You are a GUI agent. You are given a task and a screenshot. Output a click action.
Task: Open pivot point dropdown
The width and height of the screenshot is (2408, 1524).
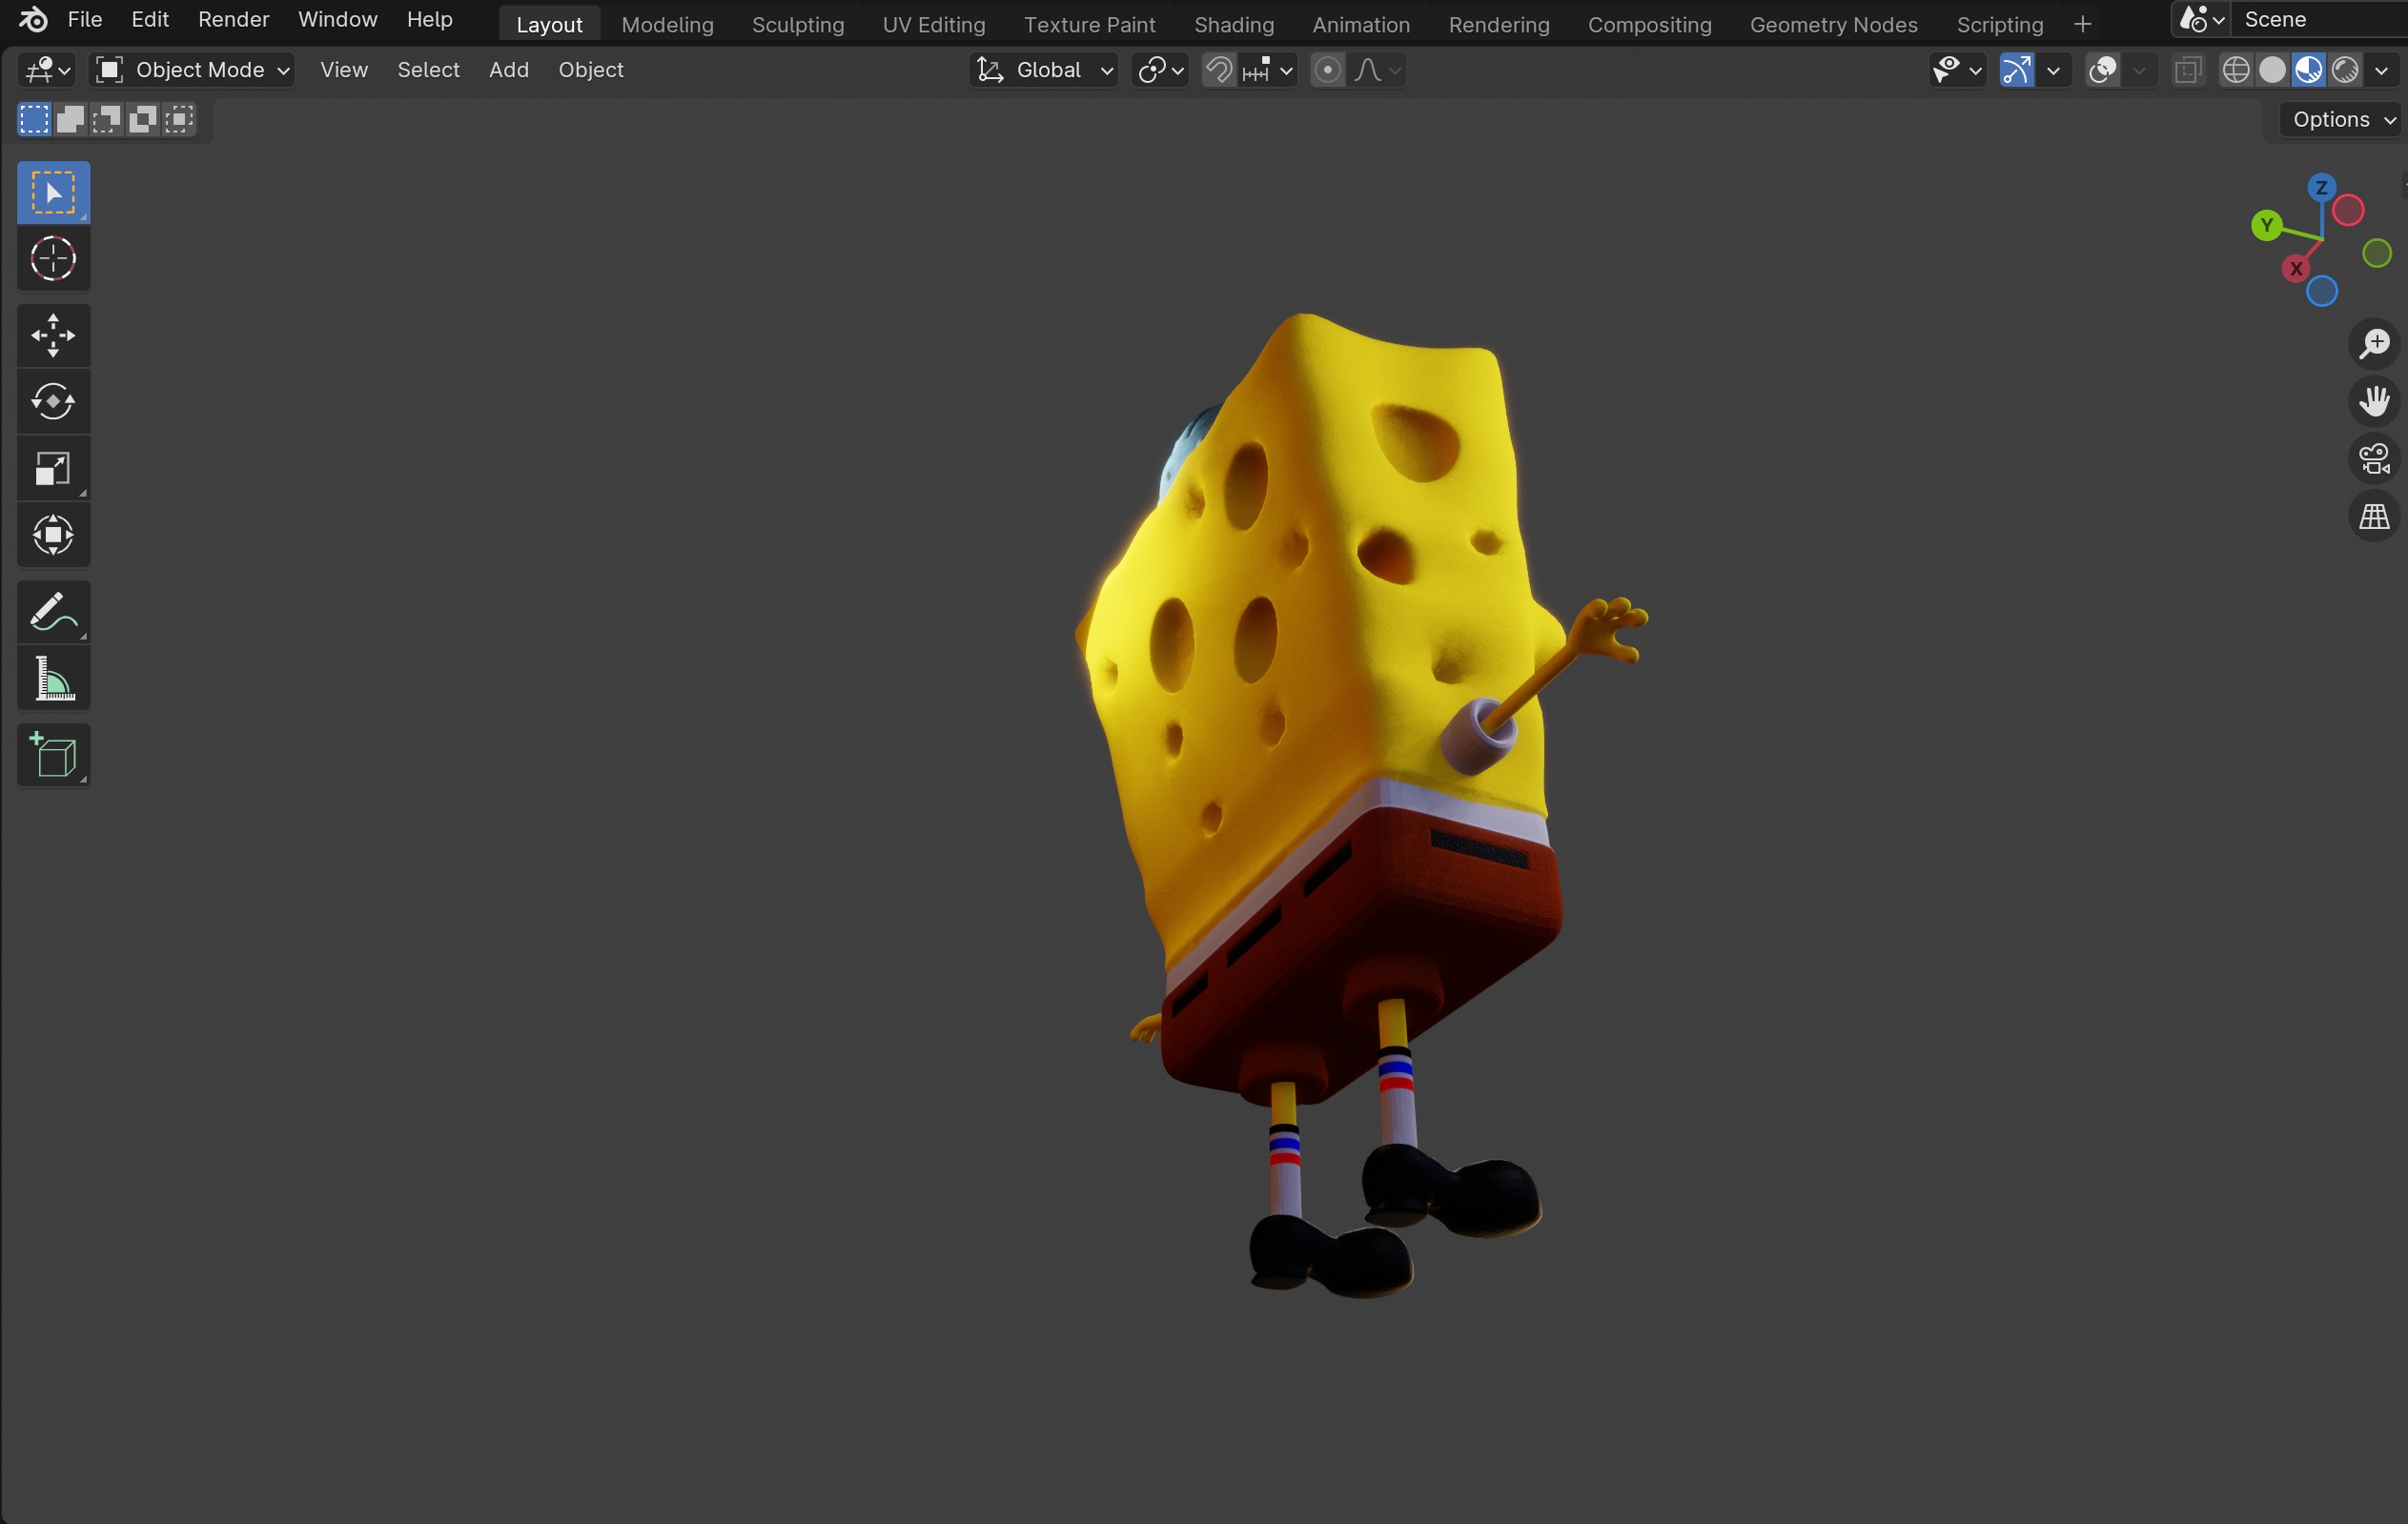click(1160, 70)
